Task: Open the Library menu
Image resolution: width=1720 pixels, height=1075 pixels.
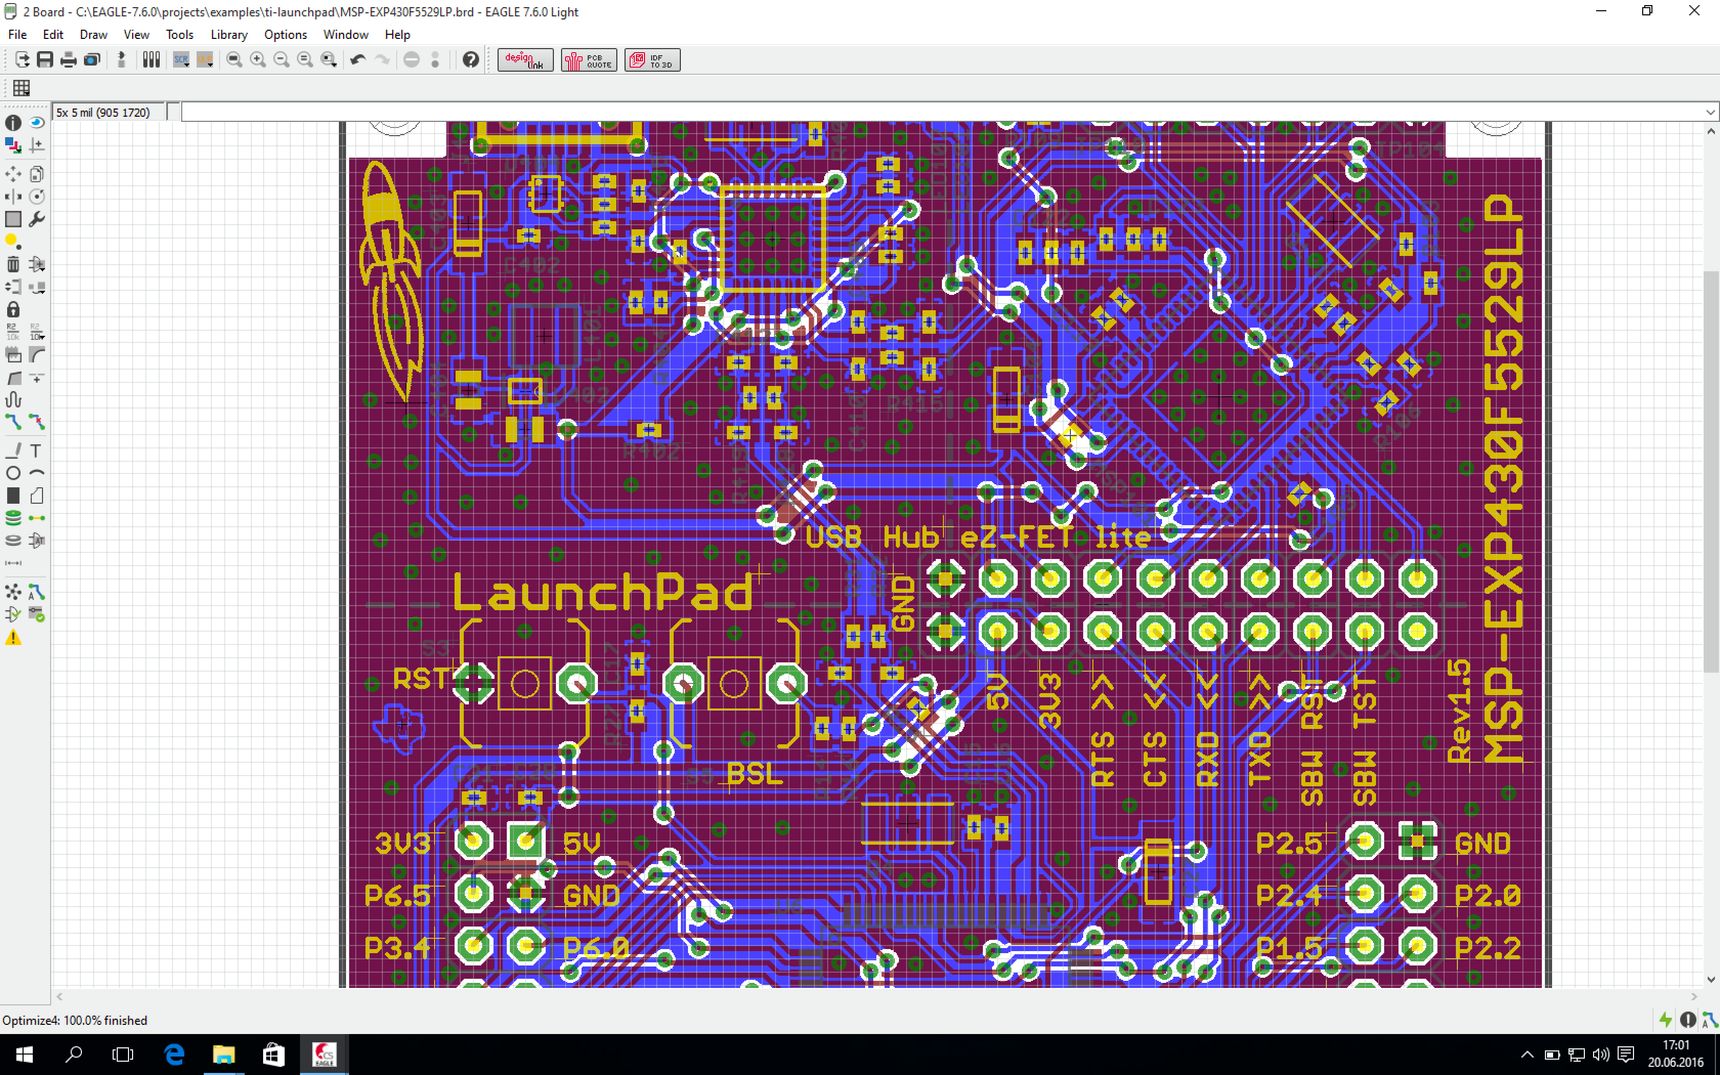Action: coord(229,34)
